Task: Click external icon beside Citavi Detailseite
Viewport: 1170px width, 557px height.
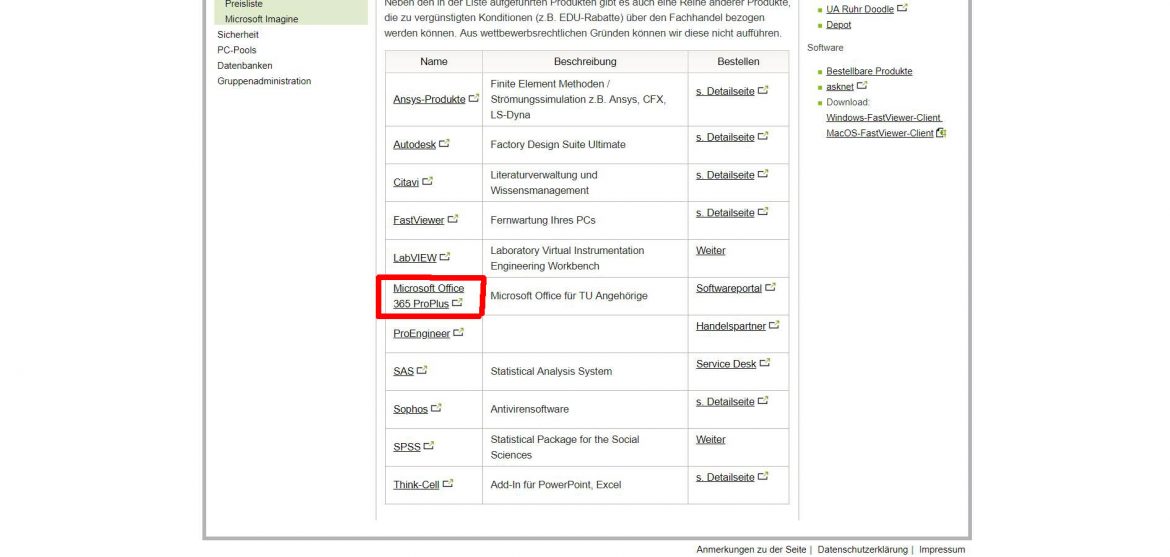Action: pyautogui.click(x=763, y=173)
